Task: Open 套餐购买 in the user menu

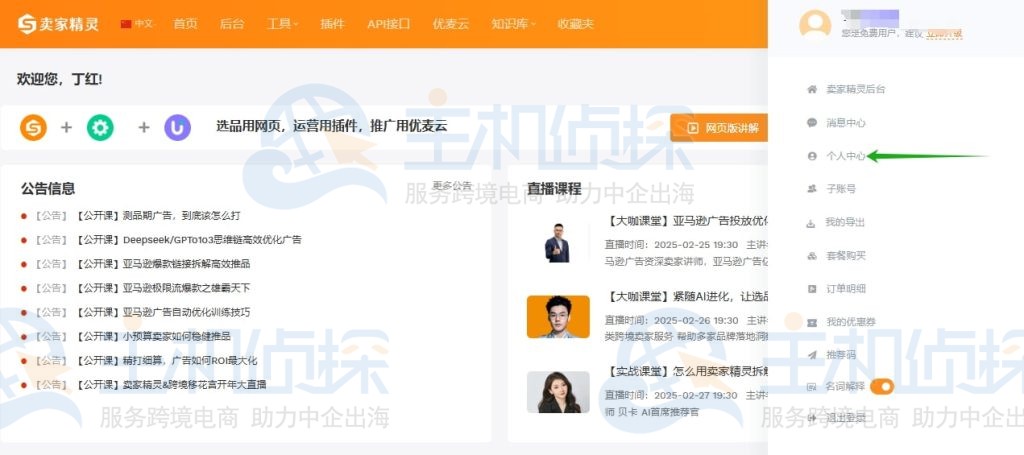Action: click(846, 255)
